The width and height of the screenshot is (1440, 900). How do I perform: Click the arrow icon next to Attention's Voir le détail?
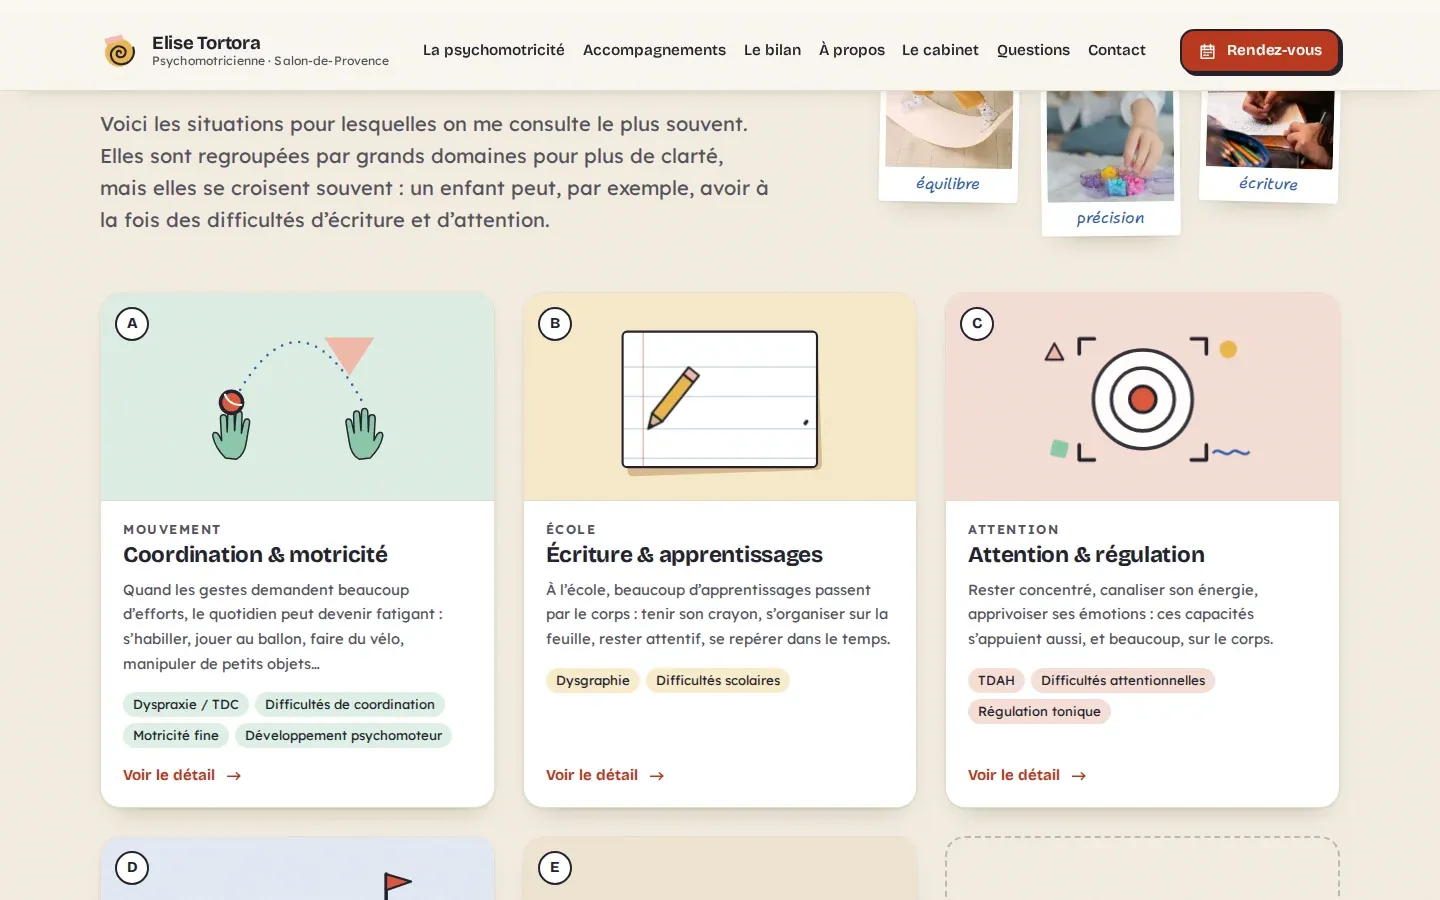point(1079,776)
